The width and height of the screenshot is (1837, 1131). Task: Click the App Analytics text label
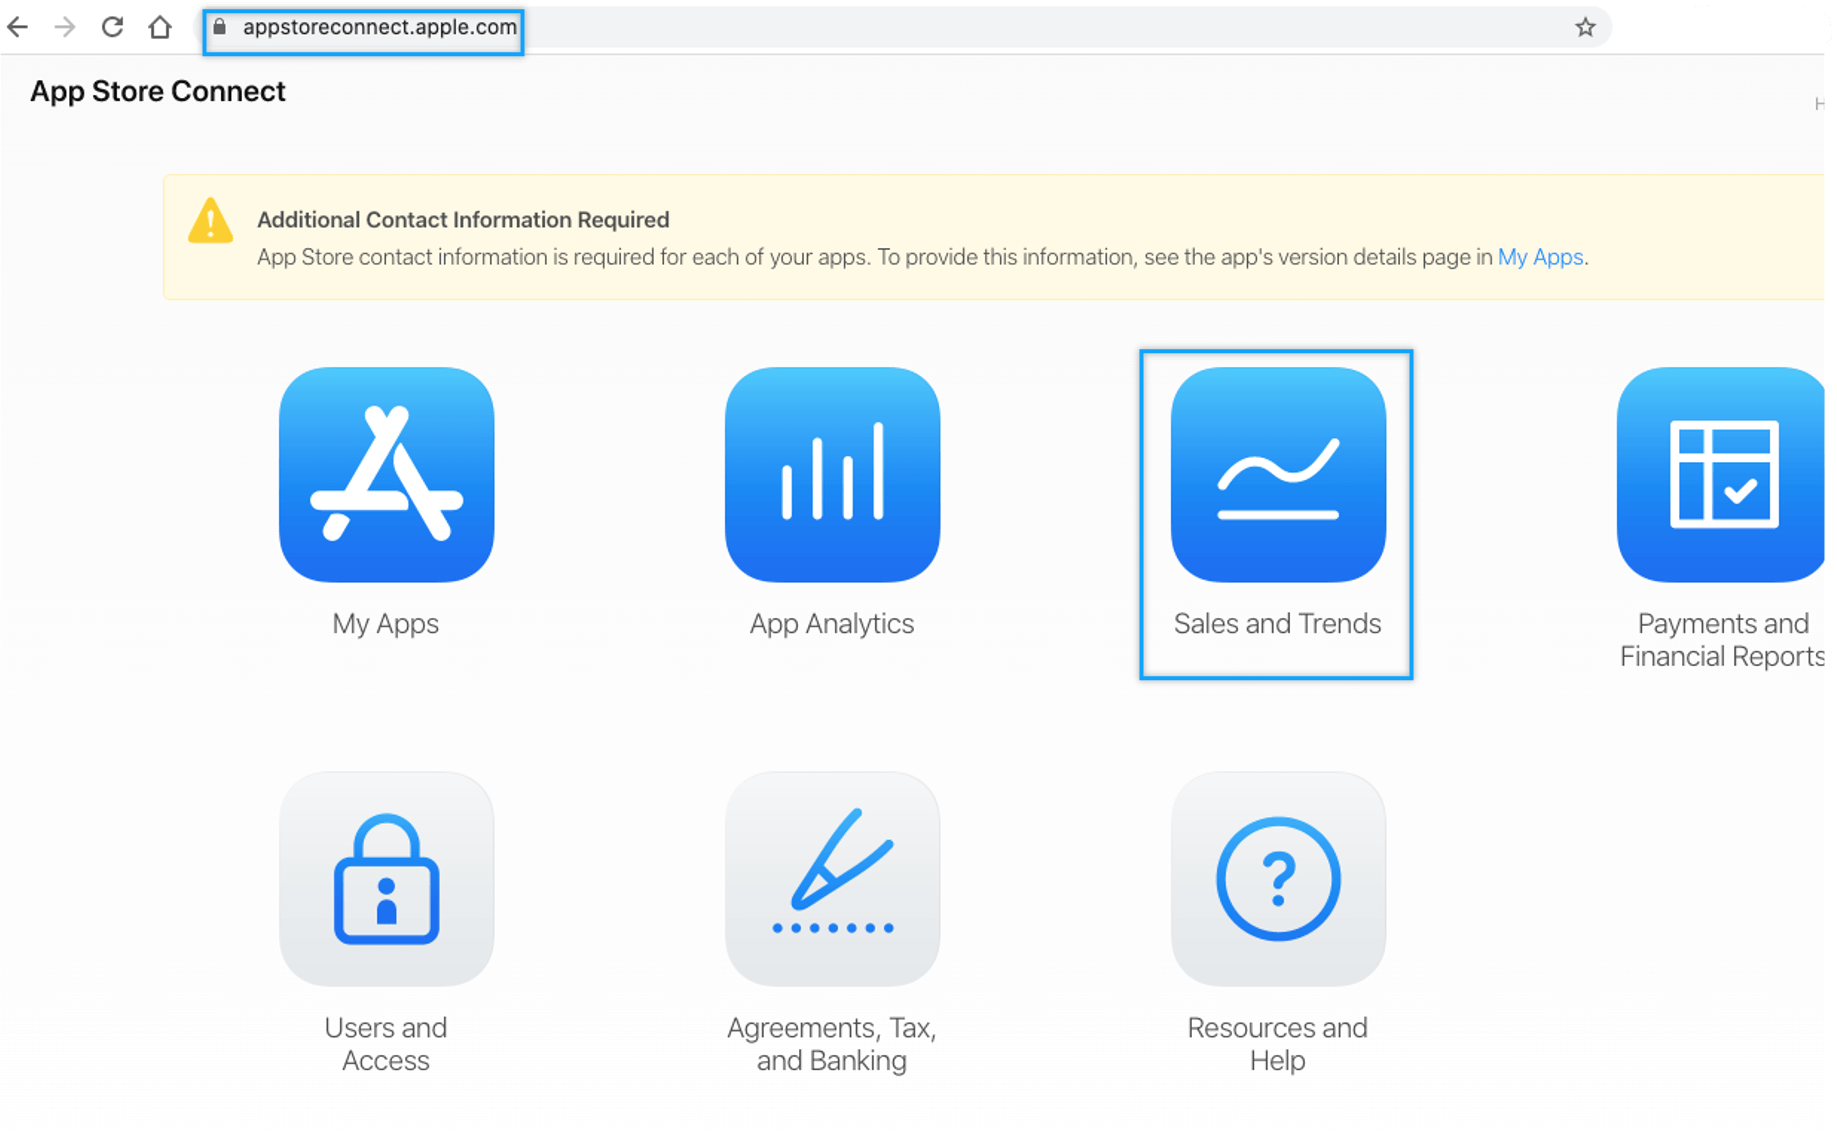pos(832,623)
